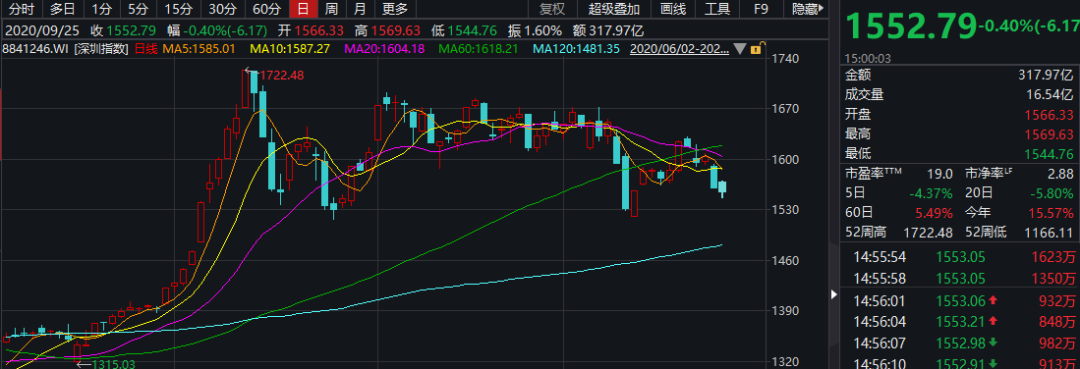The width and height of the screenshot is (1080, 369).
Task: Click the 成交量 16.54亿 row
Action: point(960,94)
